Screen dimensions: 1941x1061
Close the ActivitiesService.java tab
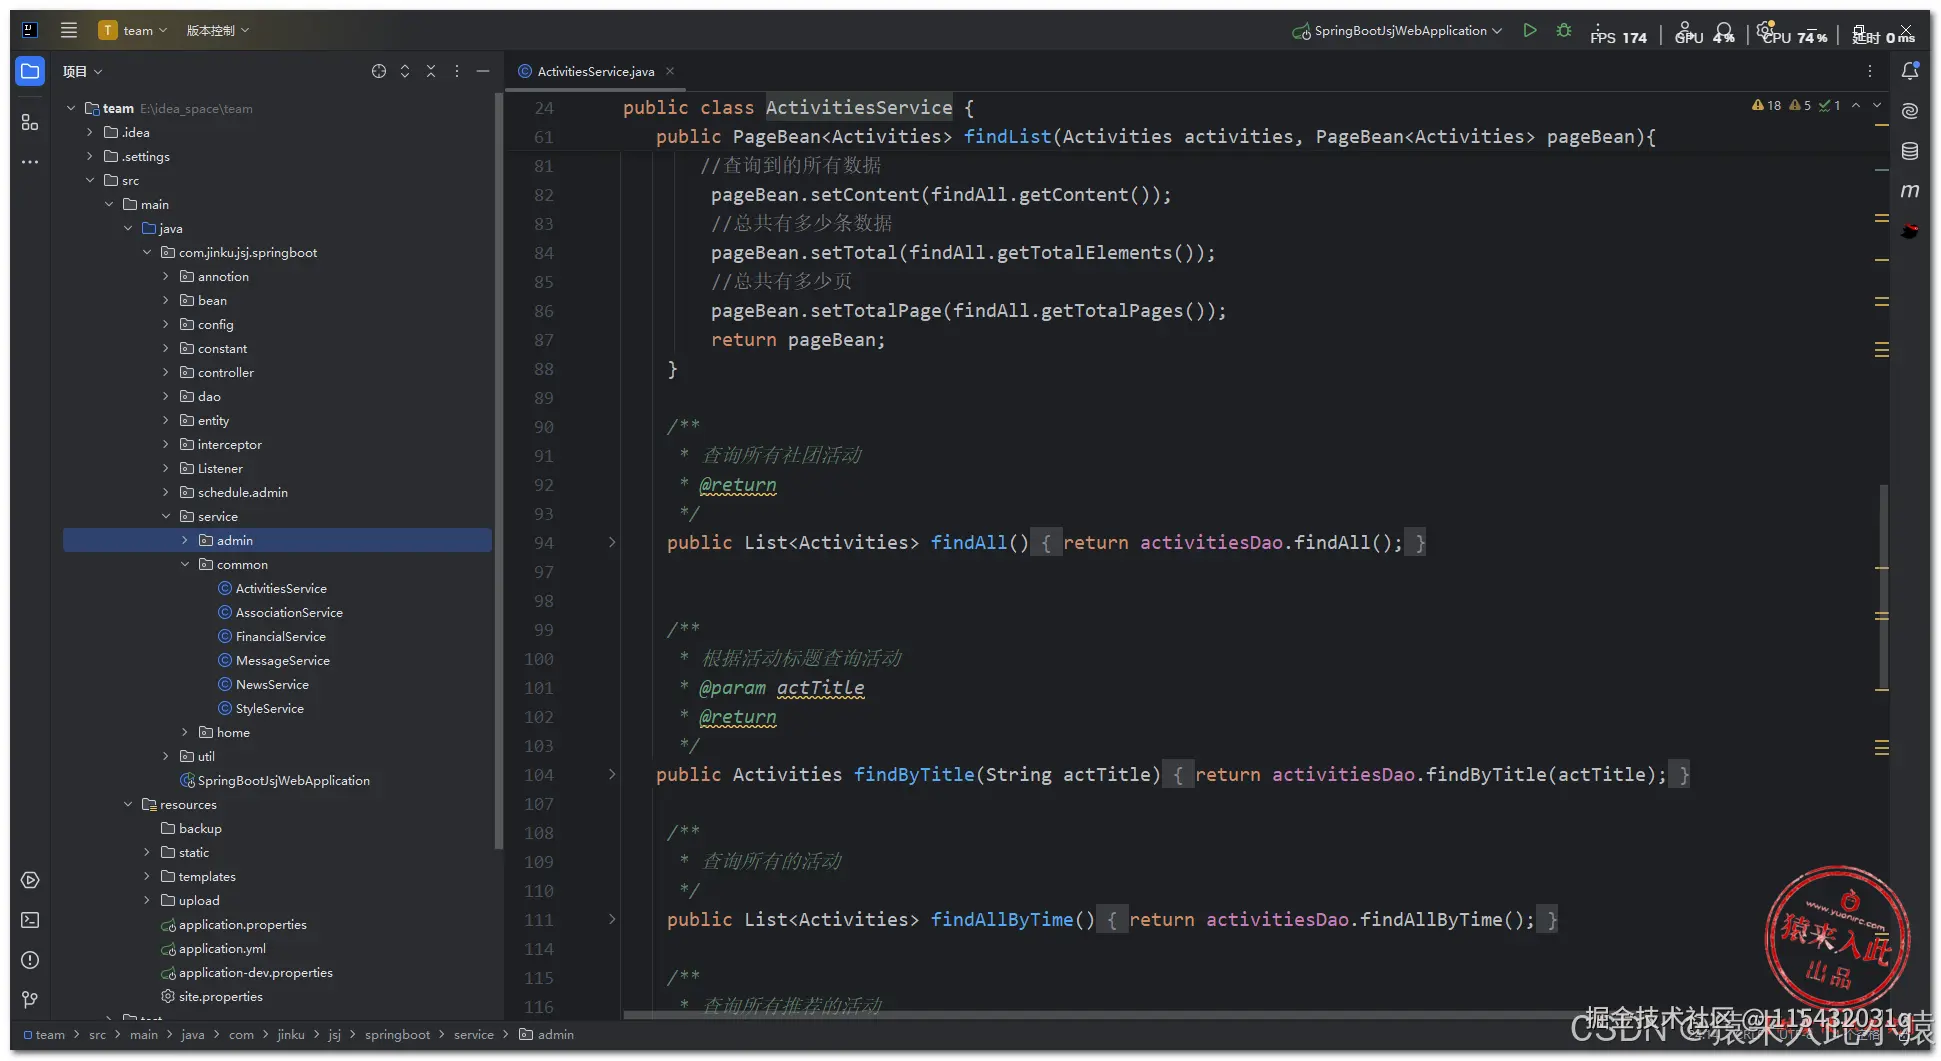670,71
